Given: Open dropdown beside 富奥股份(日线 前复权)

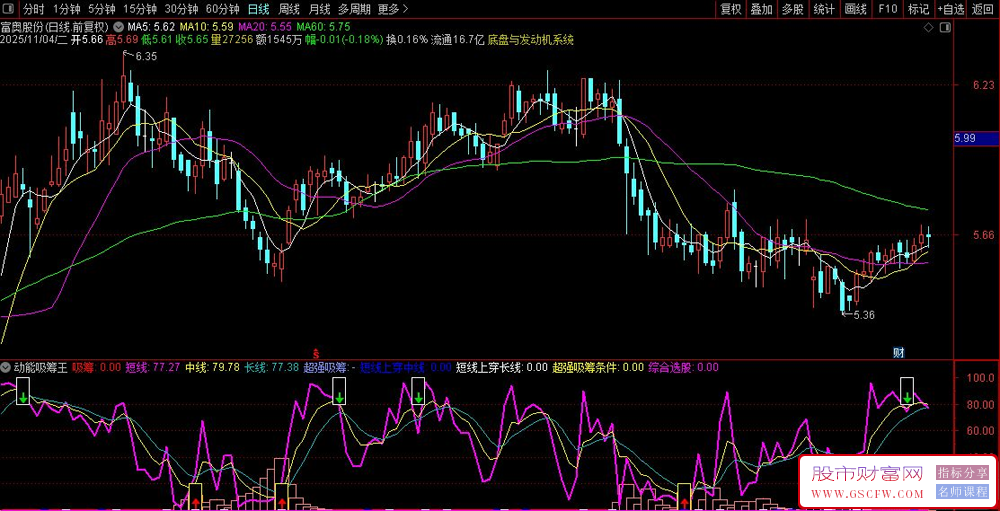Looking at the screenshot, I should [x=119, y=27].
